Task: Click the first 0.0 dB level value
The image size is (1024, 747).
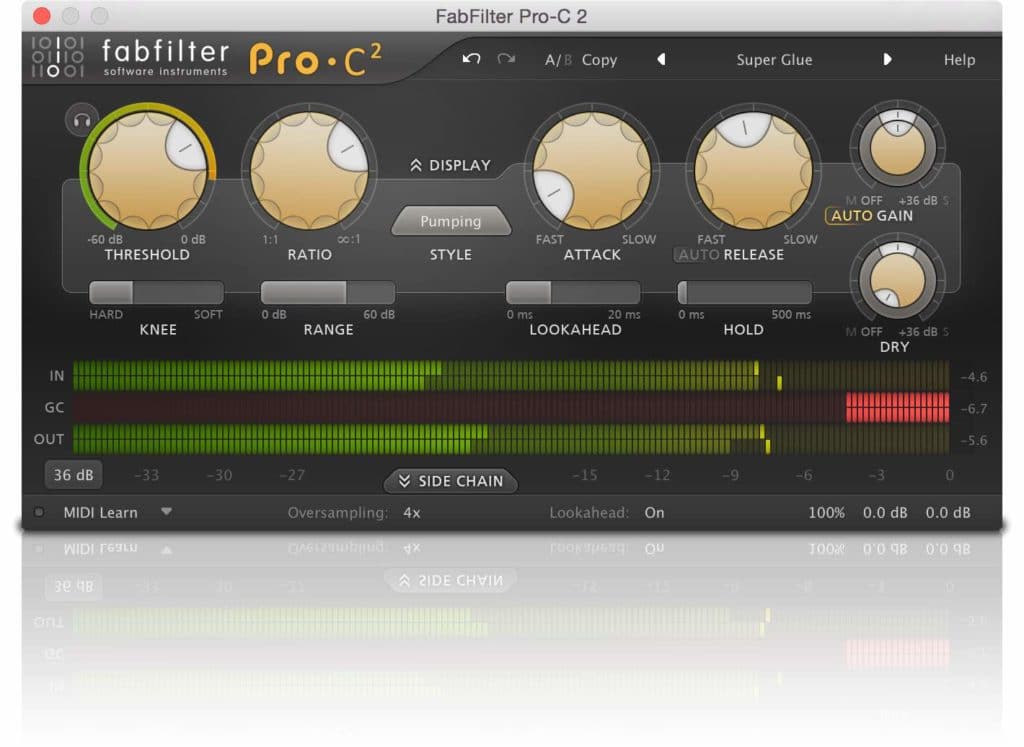Action: point(885,513)
